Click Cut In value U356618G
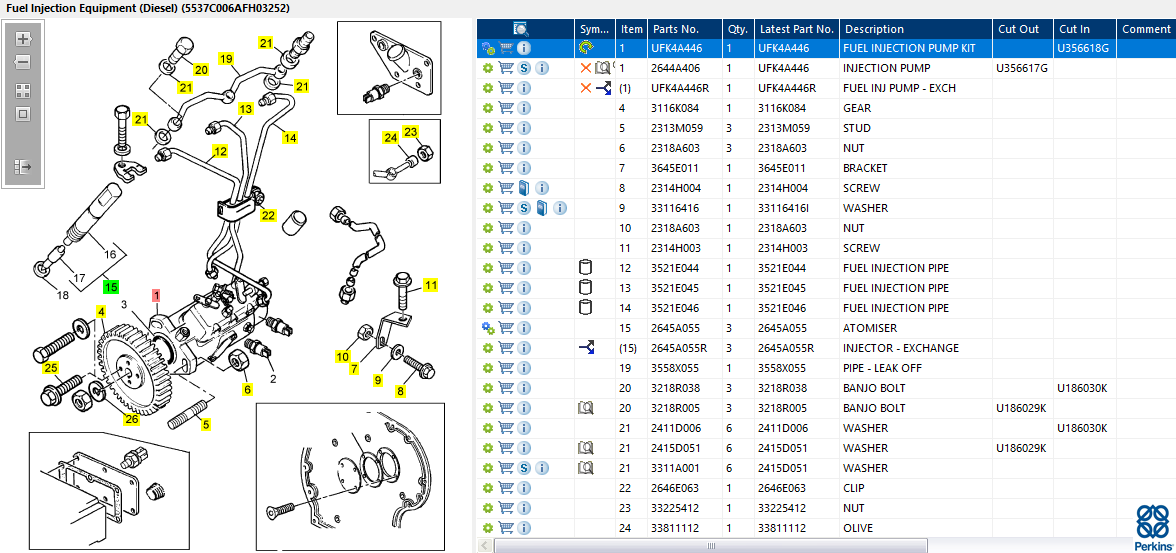Image resolution: width=1176 pixels, height=553 pixels. tap(1083, 48)
